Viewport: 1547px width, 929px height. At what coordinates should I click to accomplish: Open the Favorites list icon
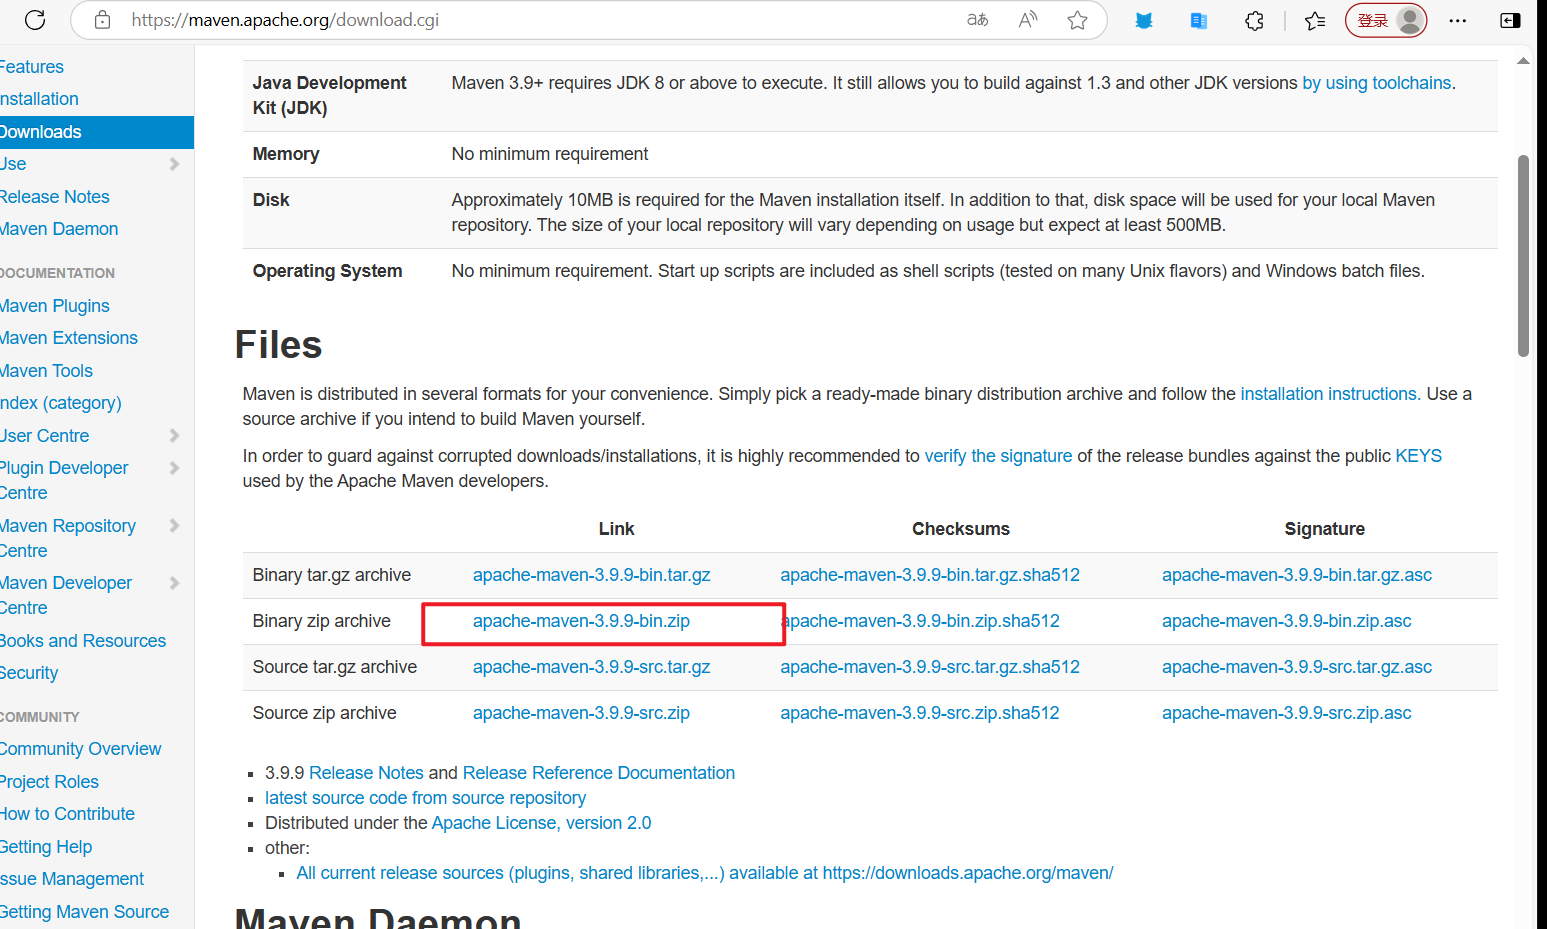[1315, 20]
